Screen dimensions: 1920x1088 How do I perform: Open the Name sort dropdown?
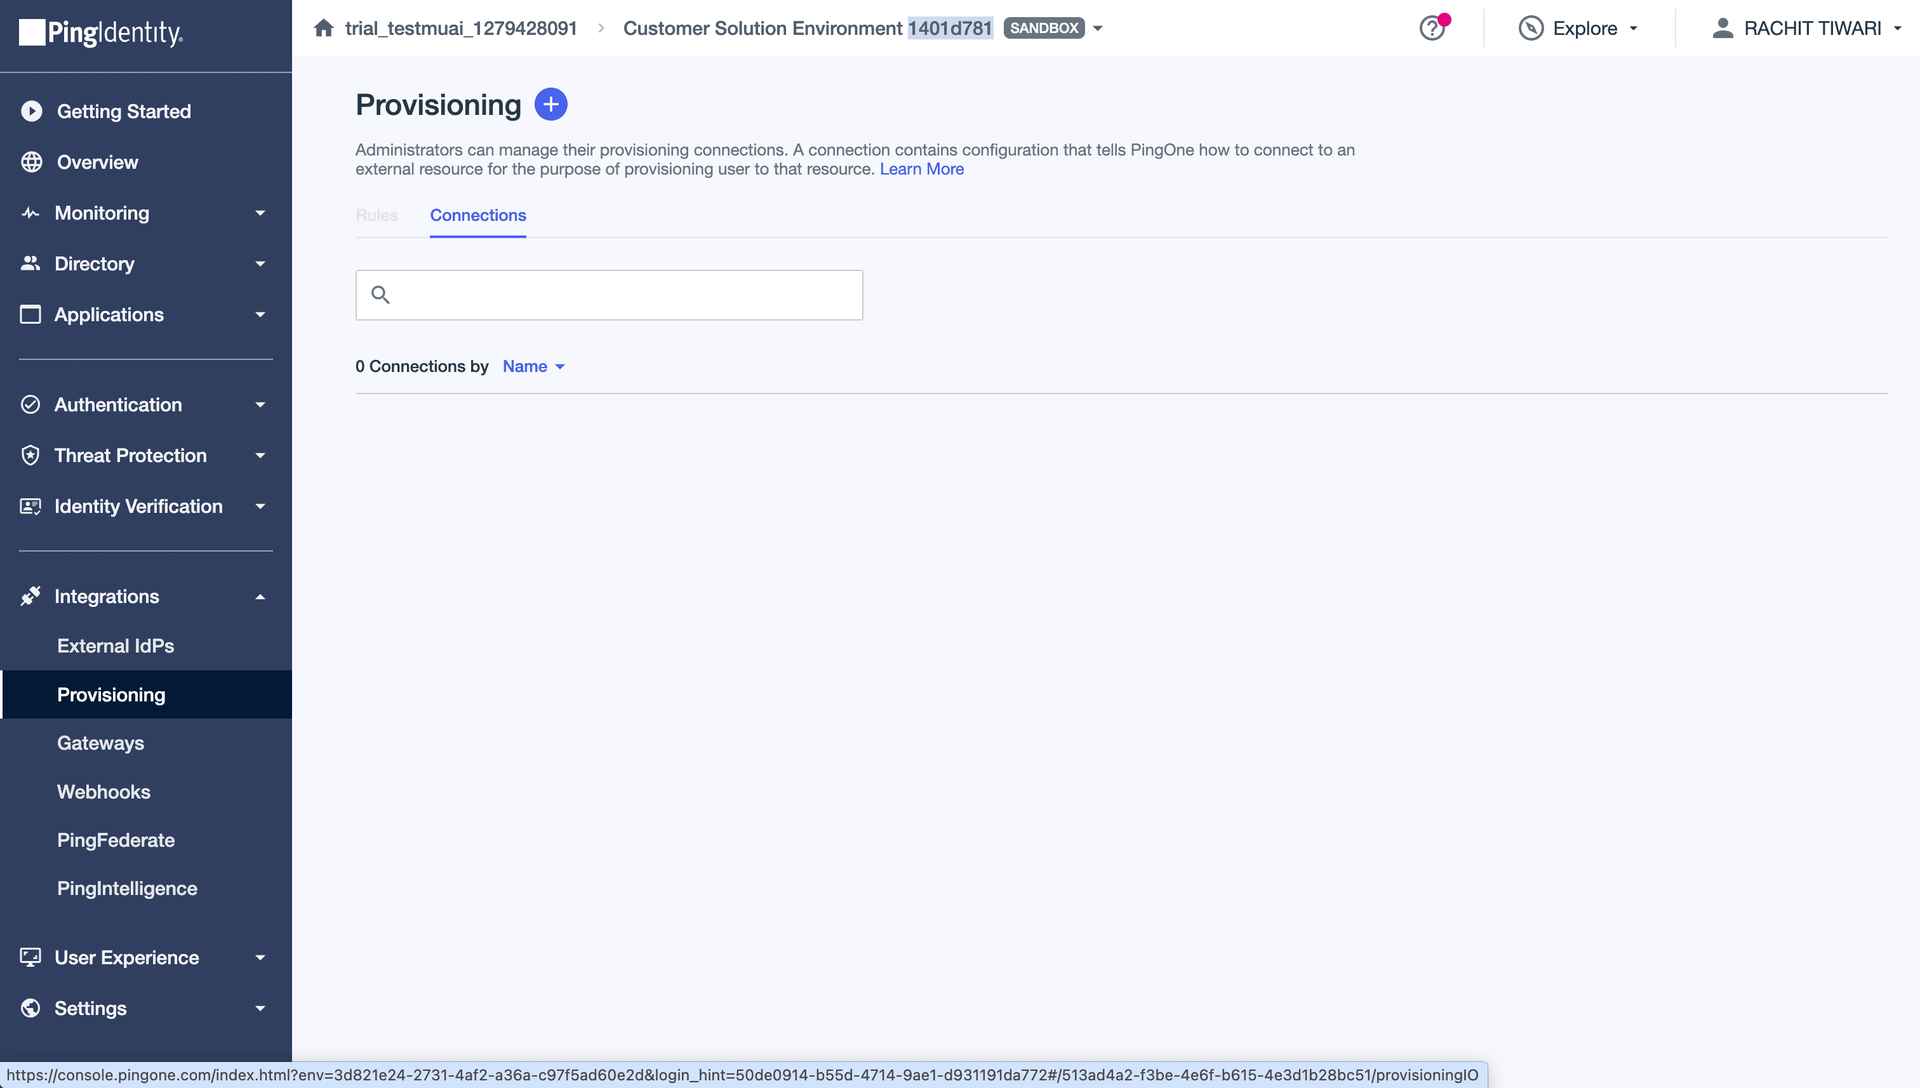click(x=533, y=366)
